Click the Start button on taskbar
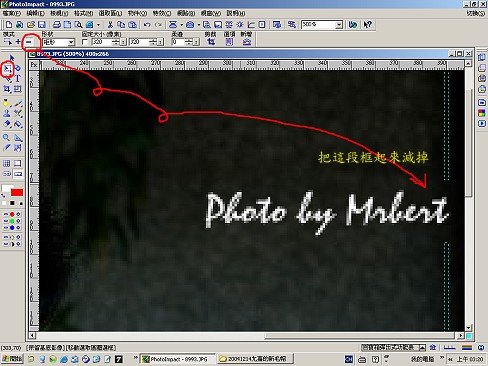 [x=12, y=359]
